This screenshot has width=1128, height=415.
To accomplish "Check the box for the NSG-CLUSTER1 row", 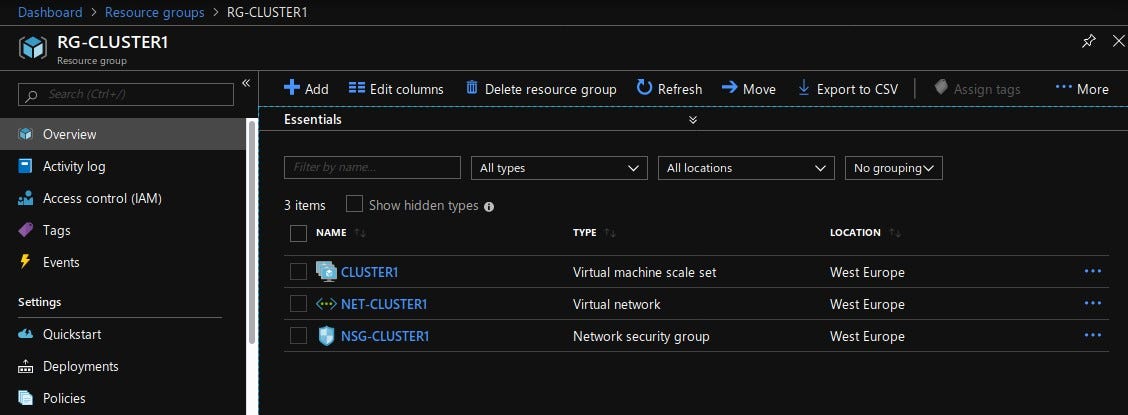I will (299, 336).
